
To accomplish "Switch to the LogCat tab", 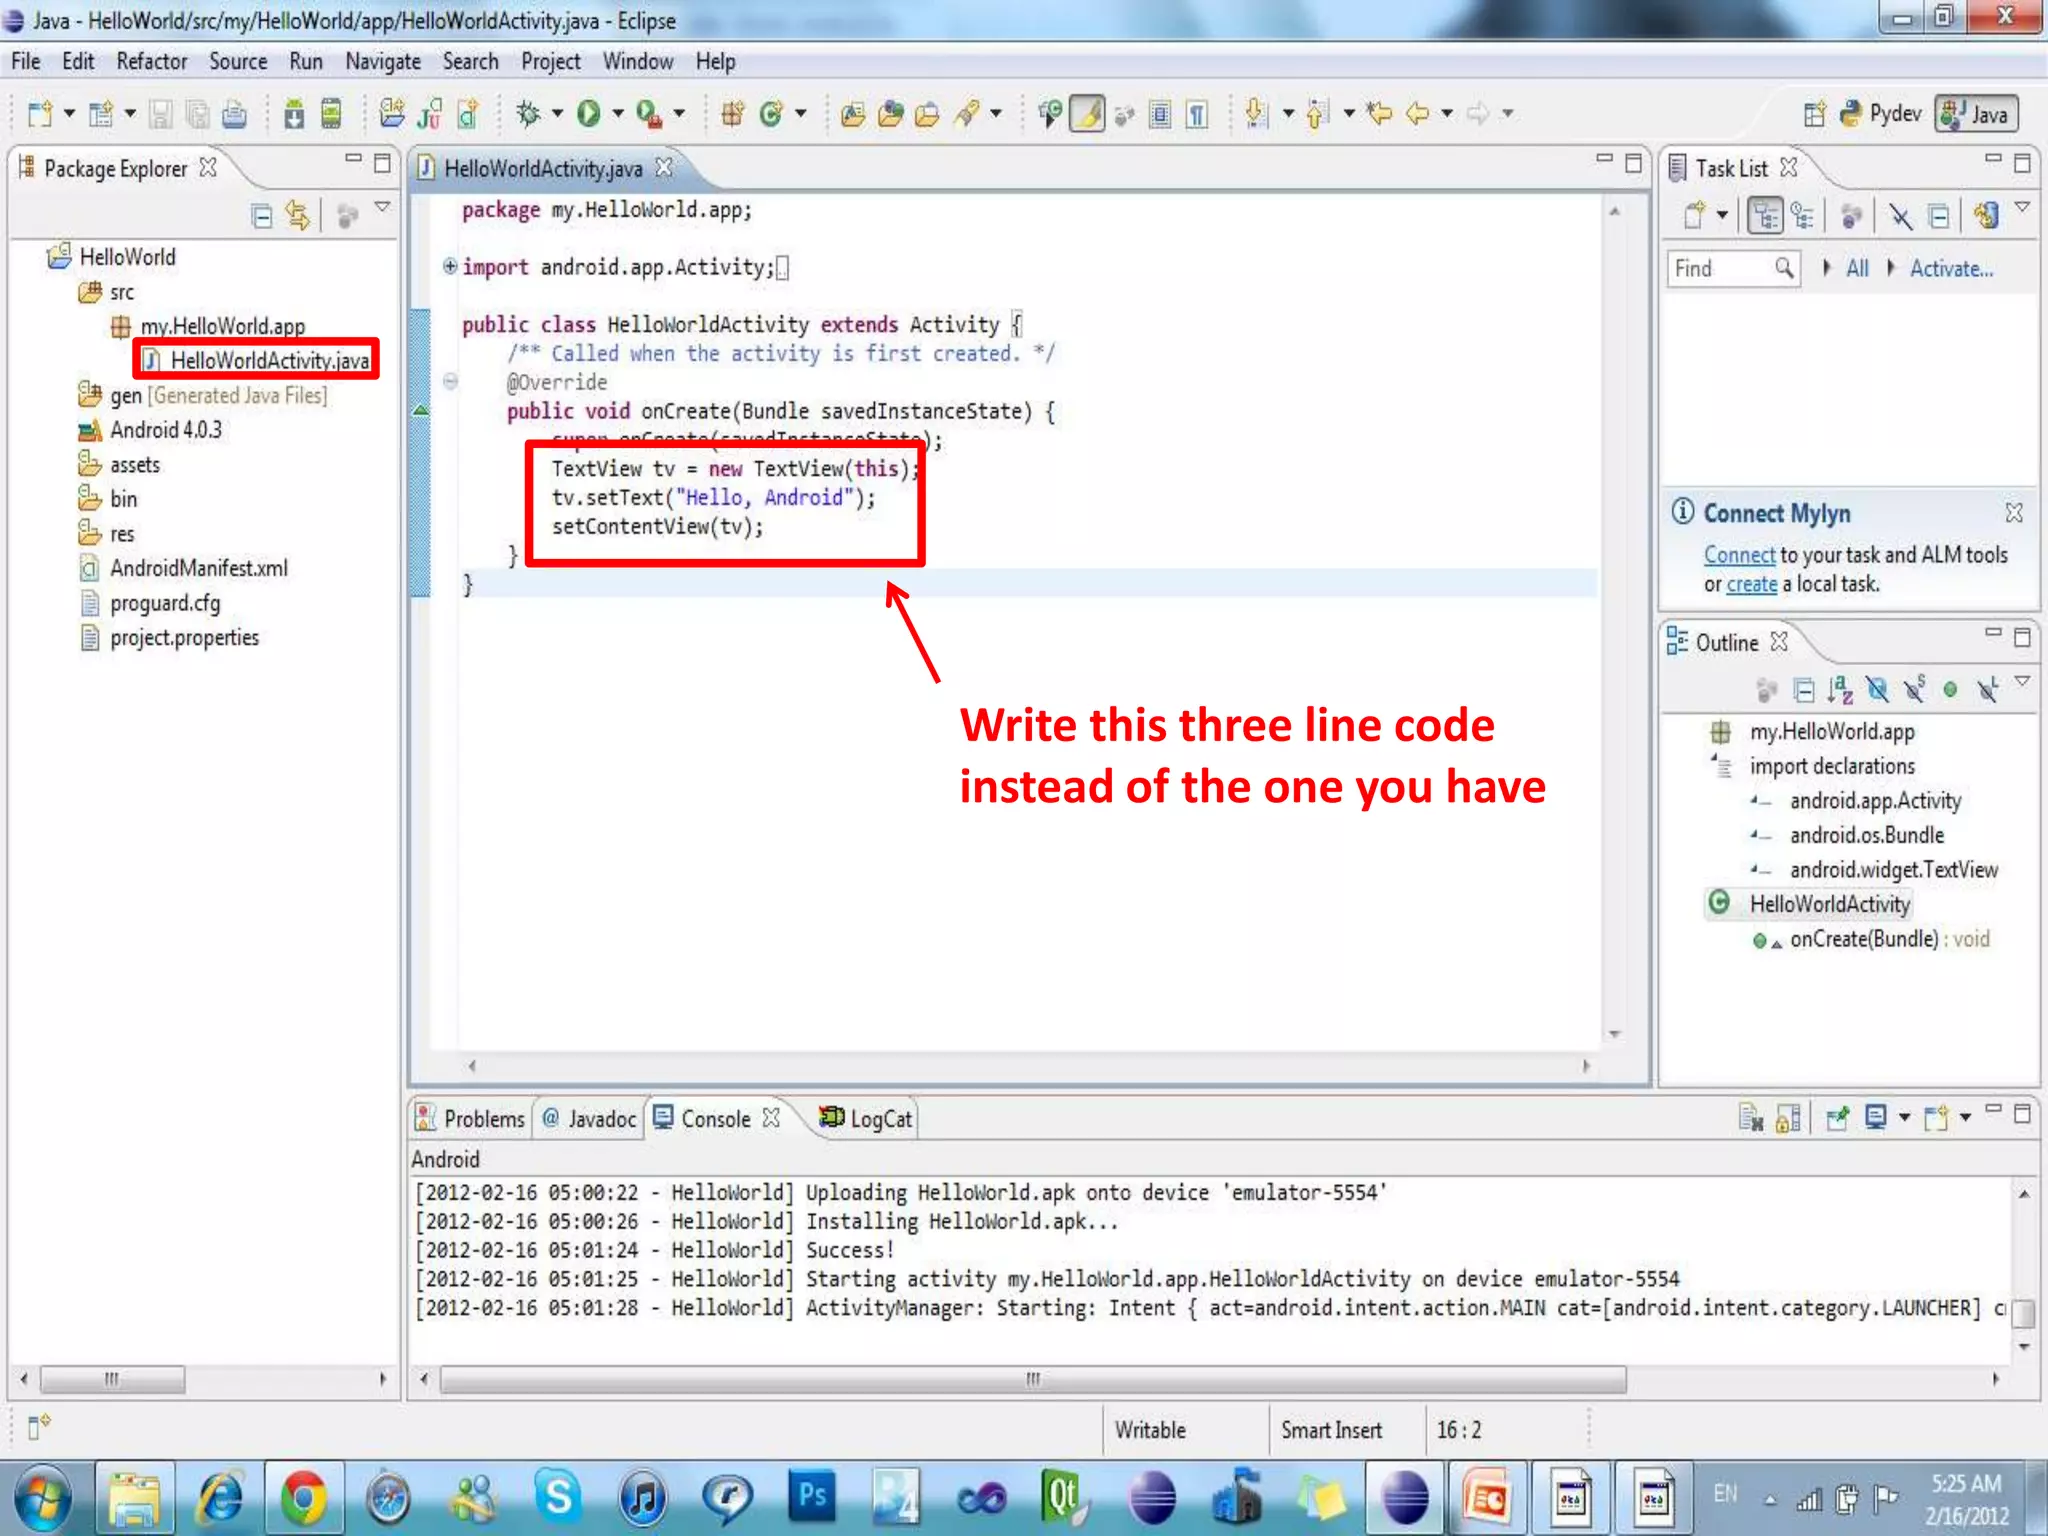I will pyautogui.click(x=866, y=1118).
